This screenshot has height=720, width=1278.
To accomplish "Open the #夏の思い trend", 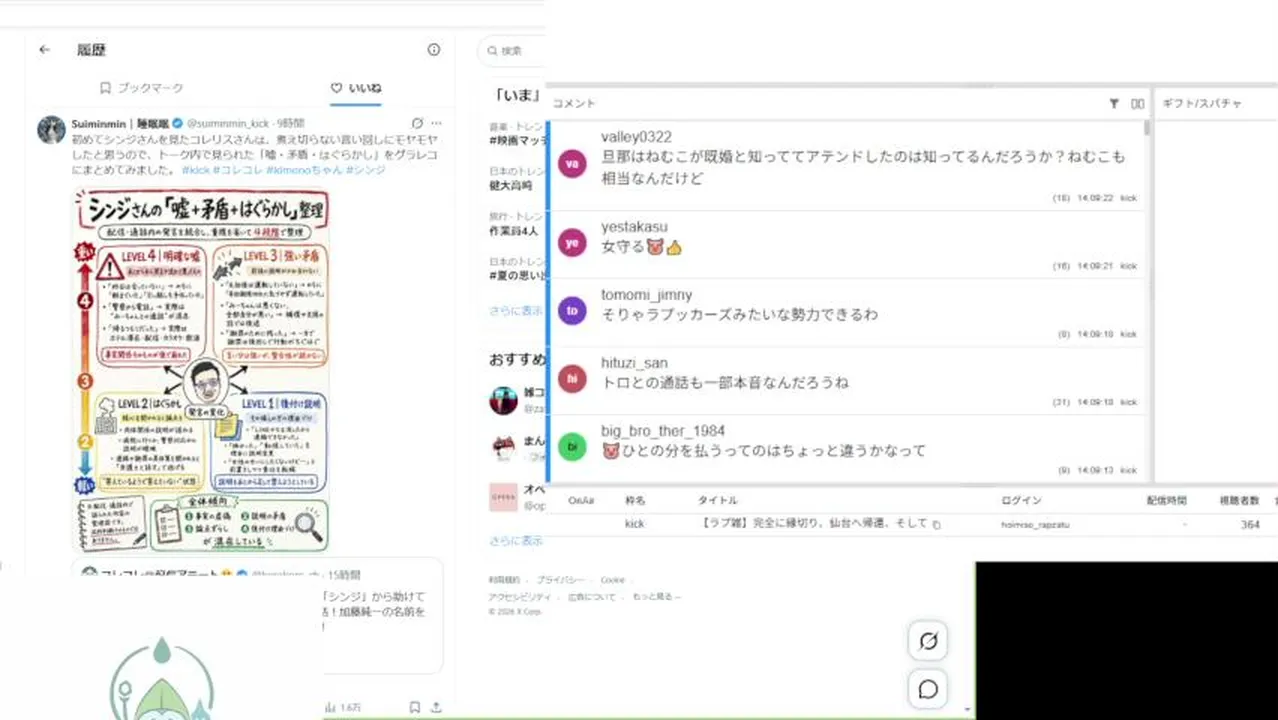I will (516, 275).
